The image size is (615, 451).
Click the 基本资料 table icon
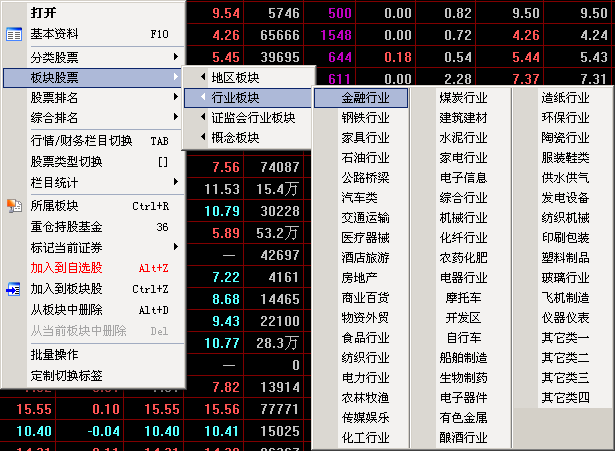14,35
